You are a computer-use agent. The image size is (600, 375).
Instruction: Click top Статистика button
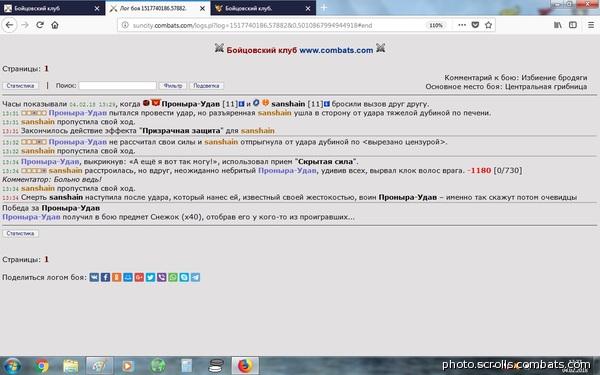coord(20,86)
